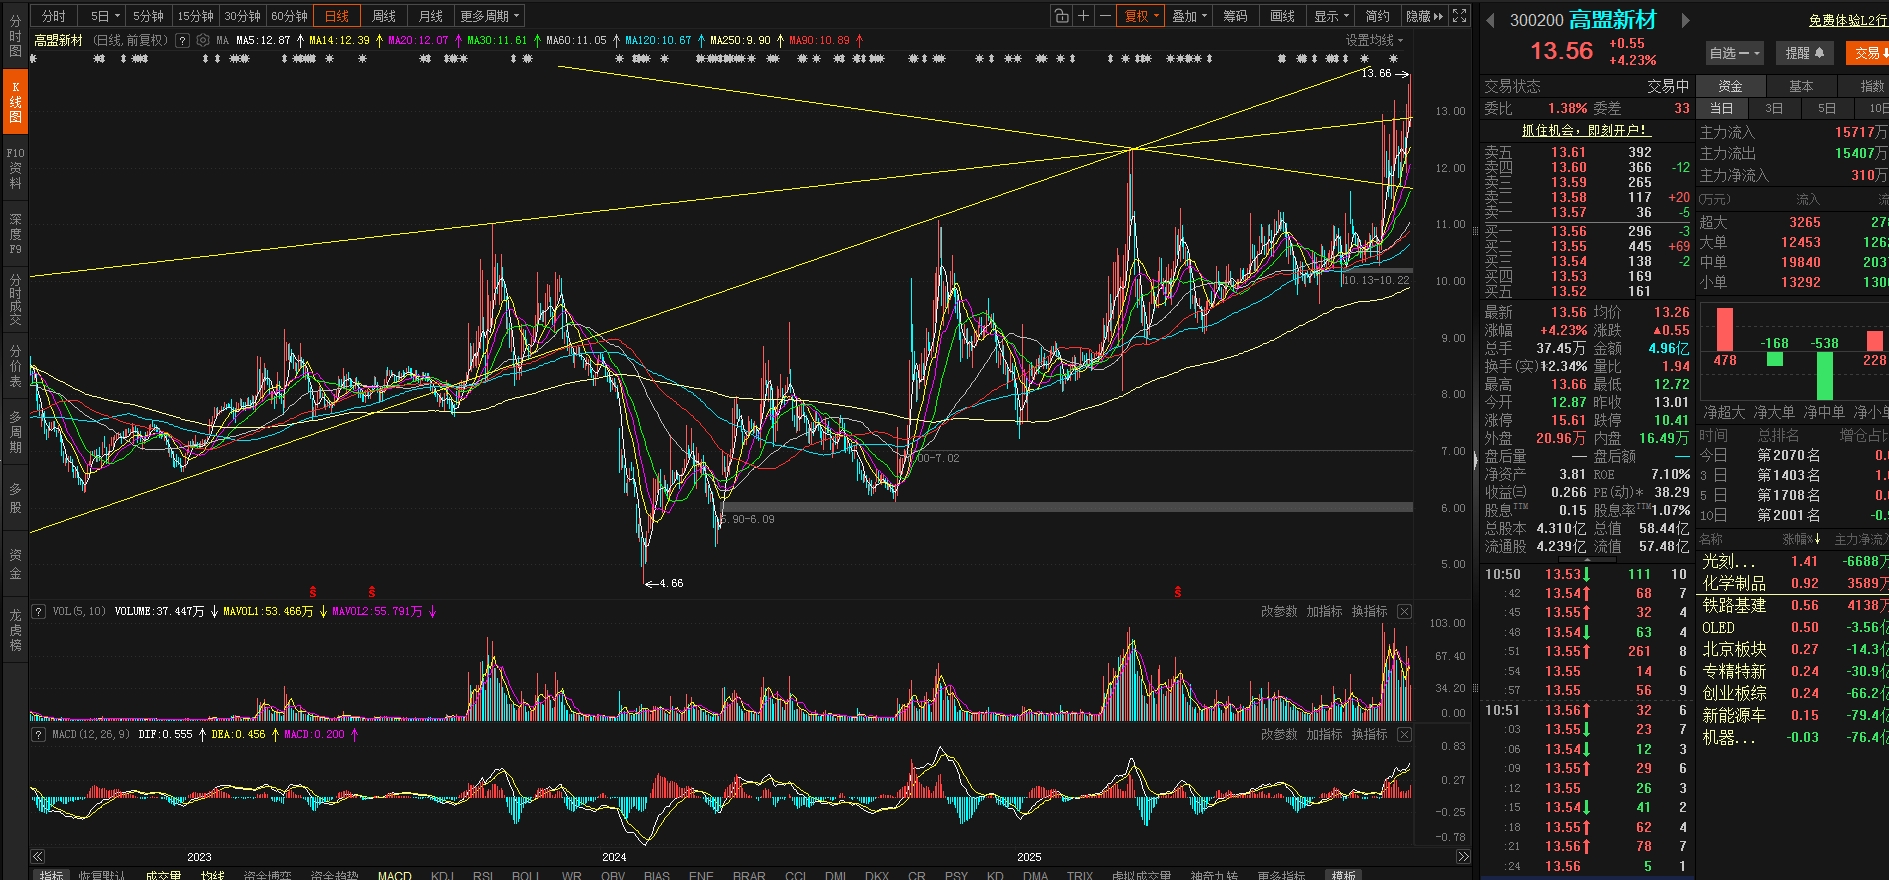Toggle 隐藏 to hide side panel

1424,16
